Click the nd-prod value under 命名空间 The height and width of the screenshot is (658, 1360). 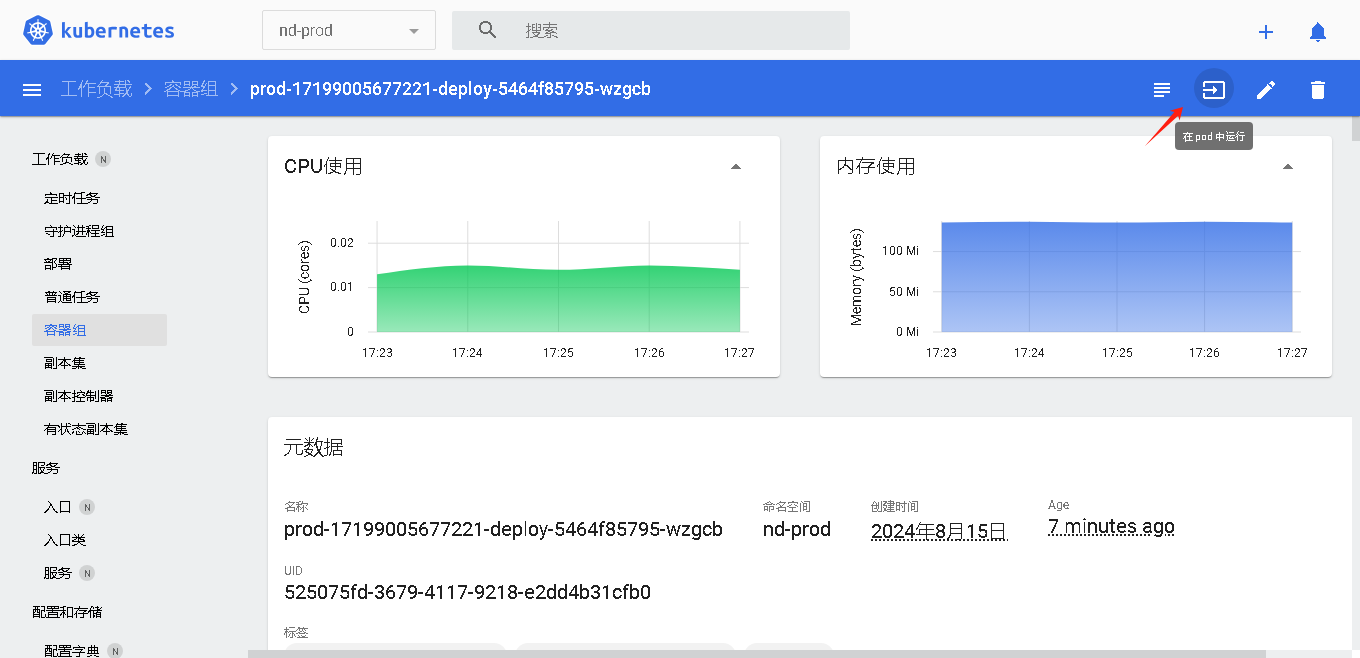pyautogui.click(x=797, y=529)
